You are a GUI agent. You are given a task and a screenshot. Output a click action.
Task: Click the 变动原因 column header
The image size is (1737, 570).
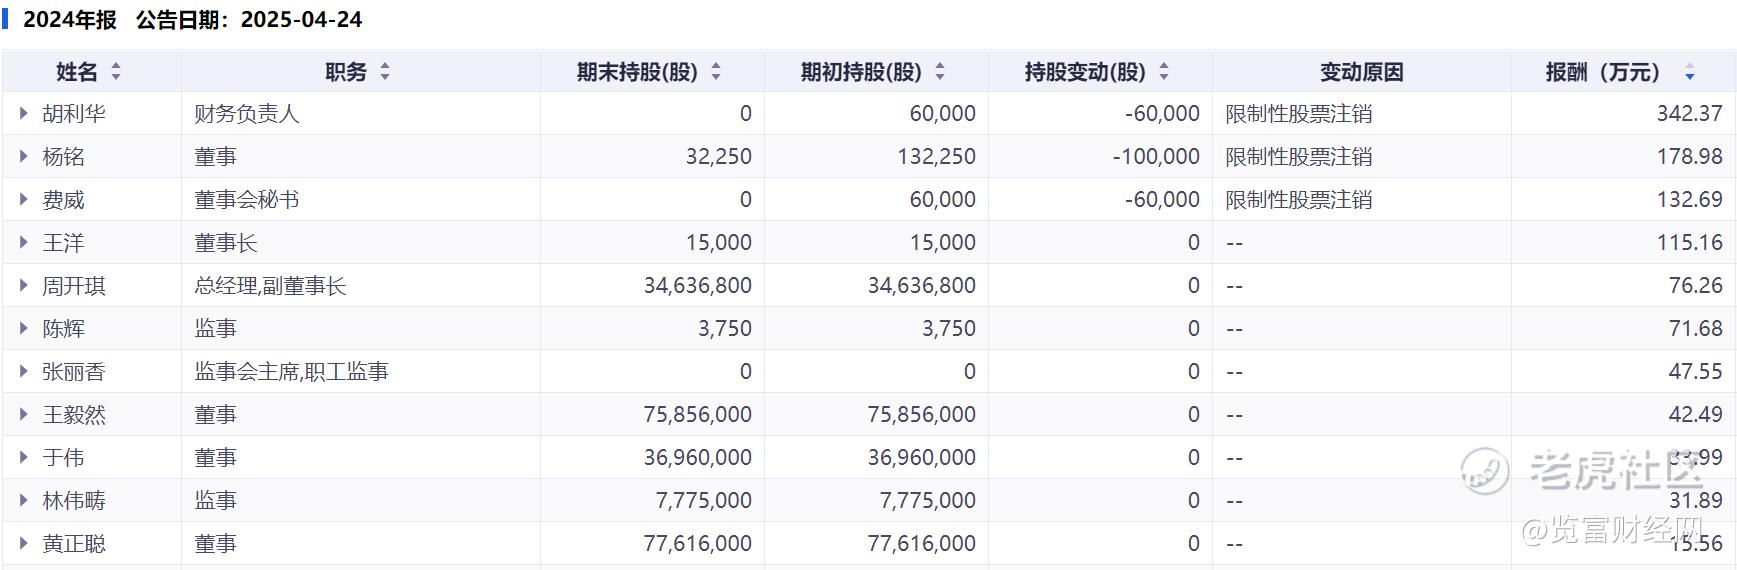[1361, 72]
